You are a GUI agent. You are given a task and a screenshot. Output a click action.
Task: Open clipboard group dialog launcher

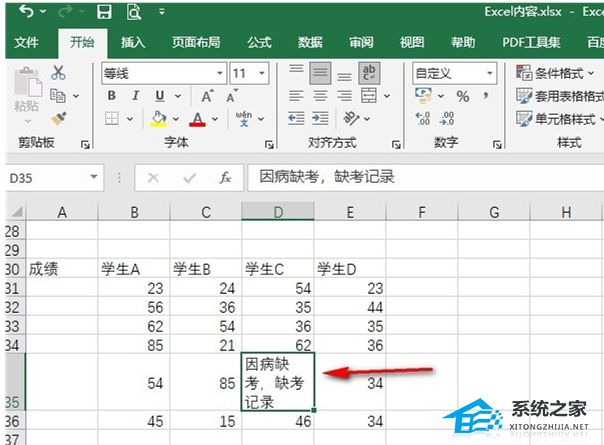(85, 144)
